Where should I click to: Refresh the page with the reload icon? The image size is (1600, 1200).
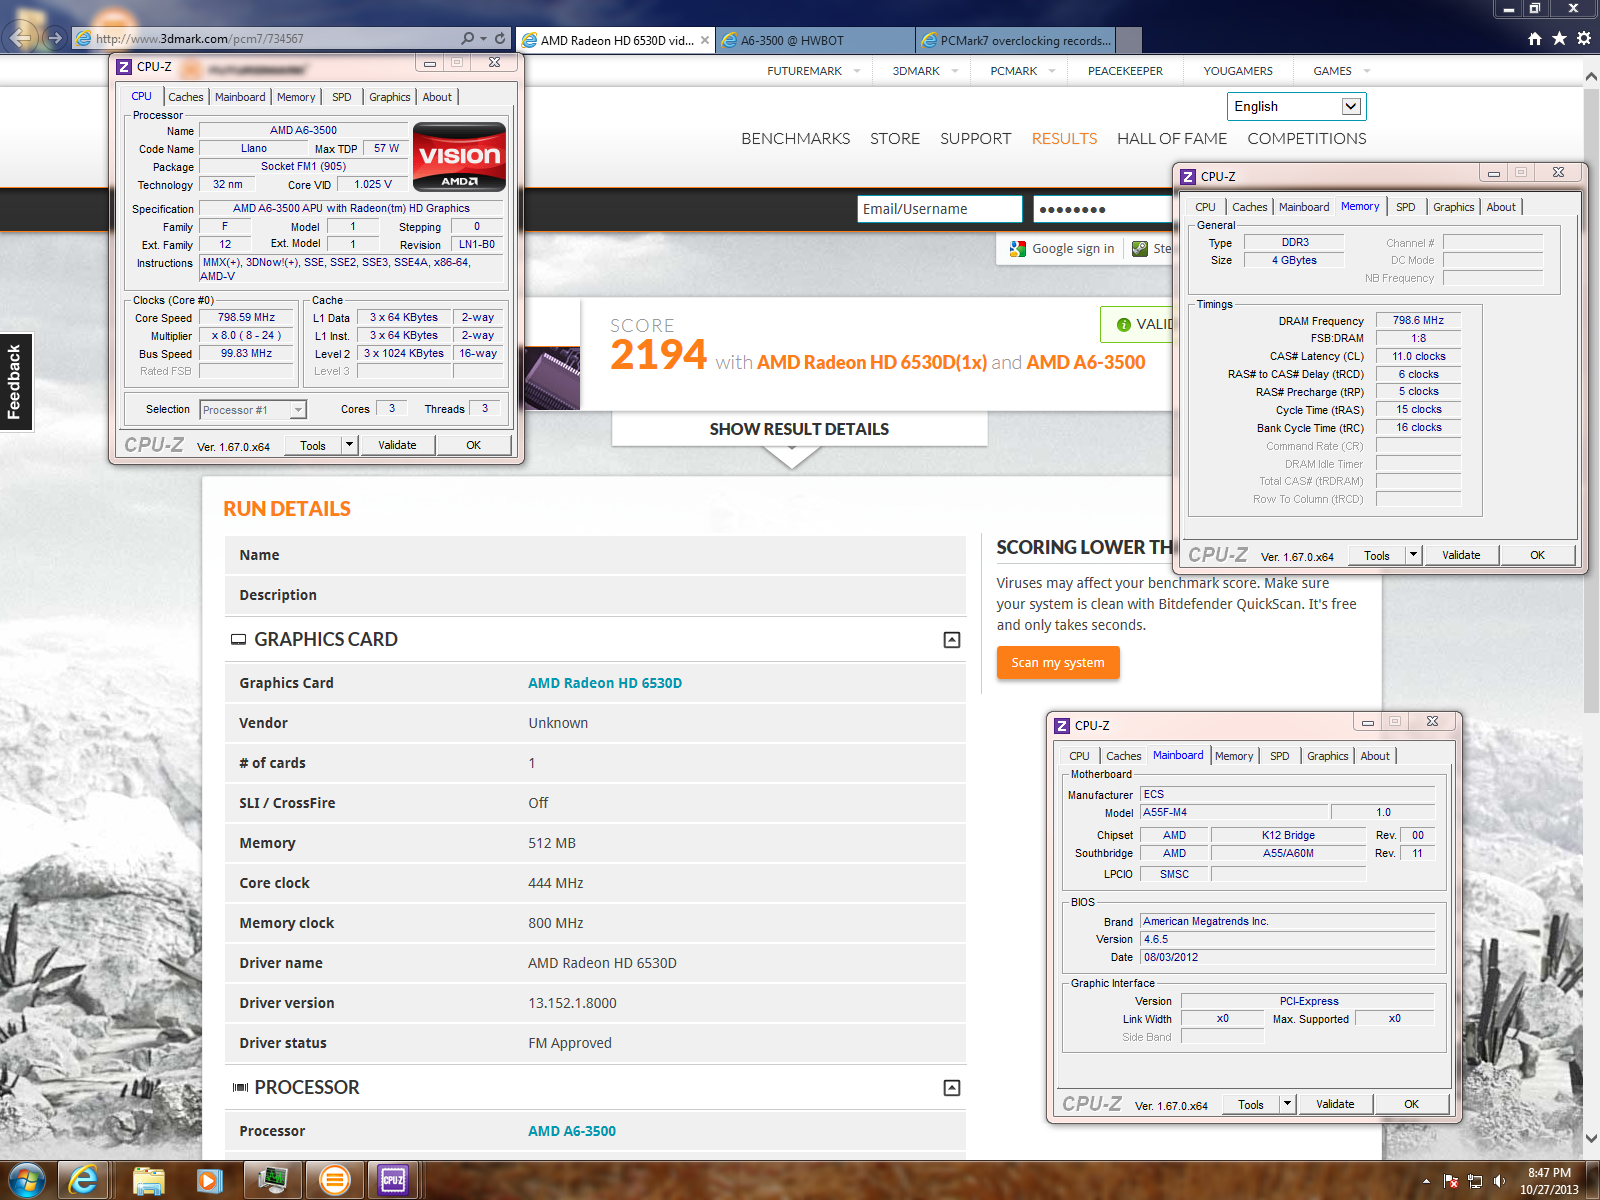[x=500, y=38]
